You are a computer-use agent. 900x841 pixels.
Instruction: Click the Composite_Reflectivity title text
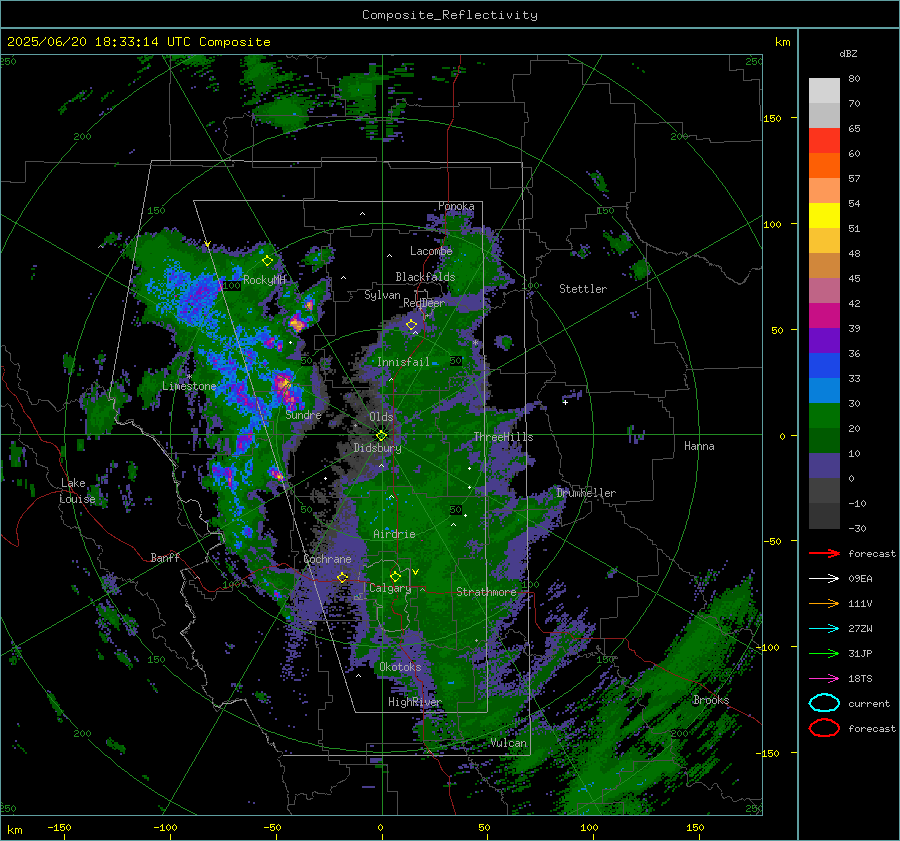[450, 15]
